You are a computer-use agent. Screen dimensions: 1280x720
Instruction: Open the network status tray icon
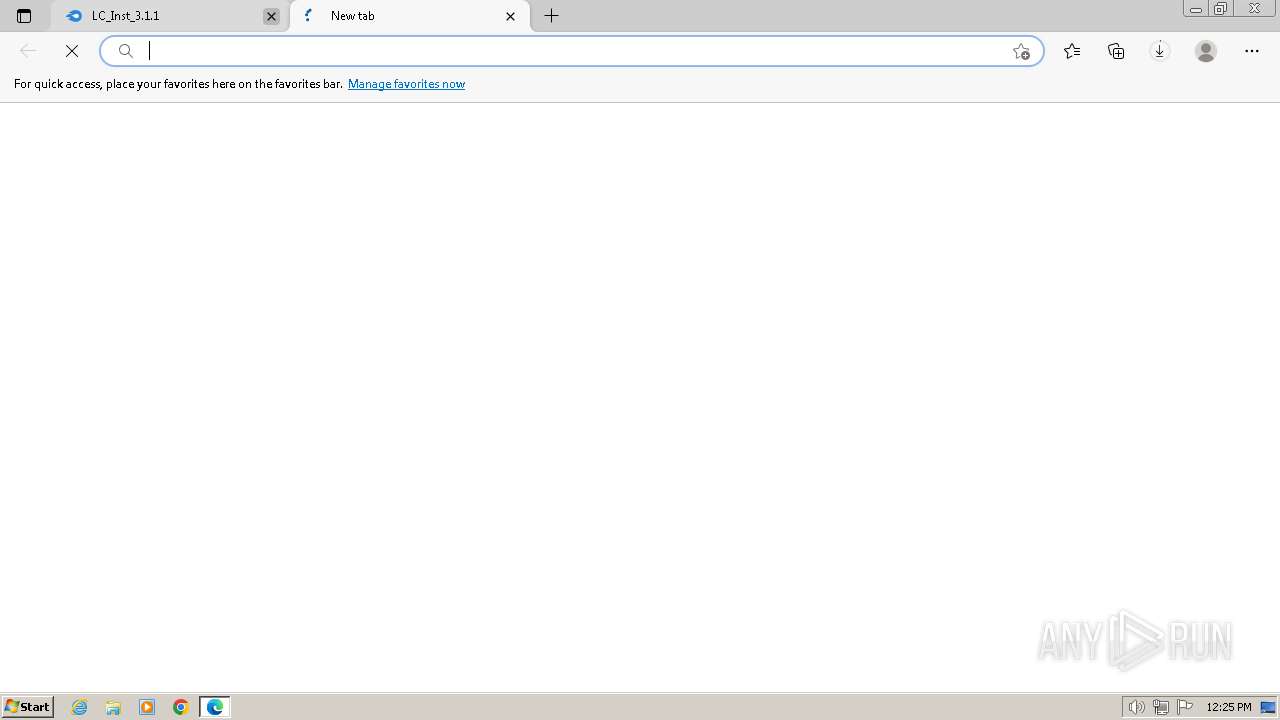[1161, 707]
